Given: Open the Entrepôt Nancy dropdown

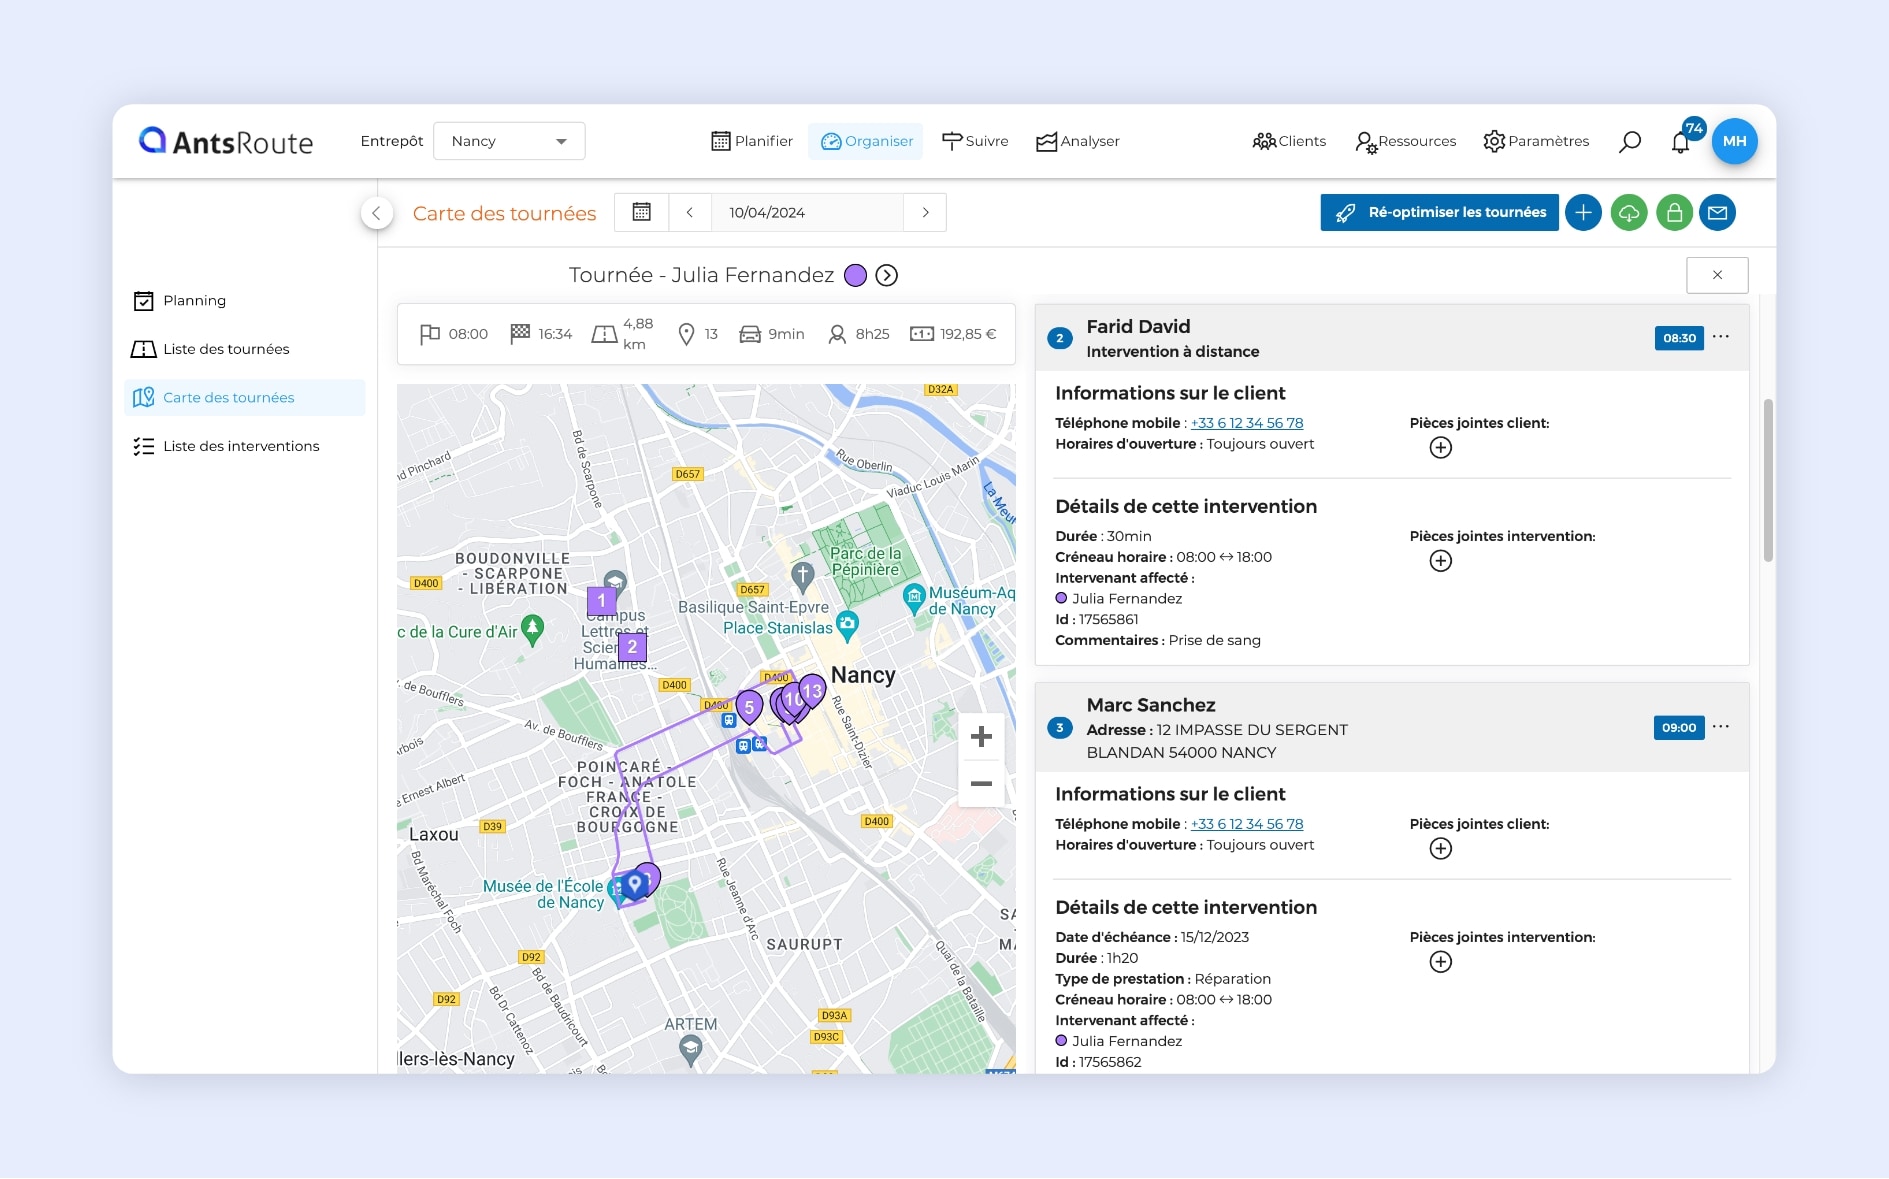Looking at the screenshot, I should click(x=509, y=142).
